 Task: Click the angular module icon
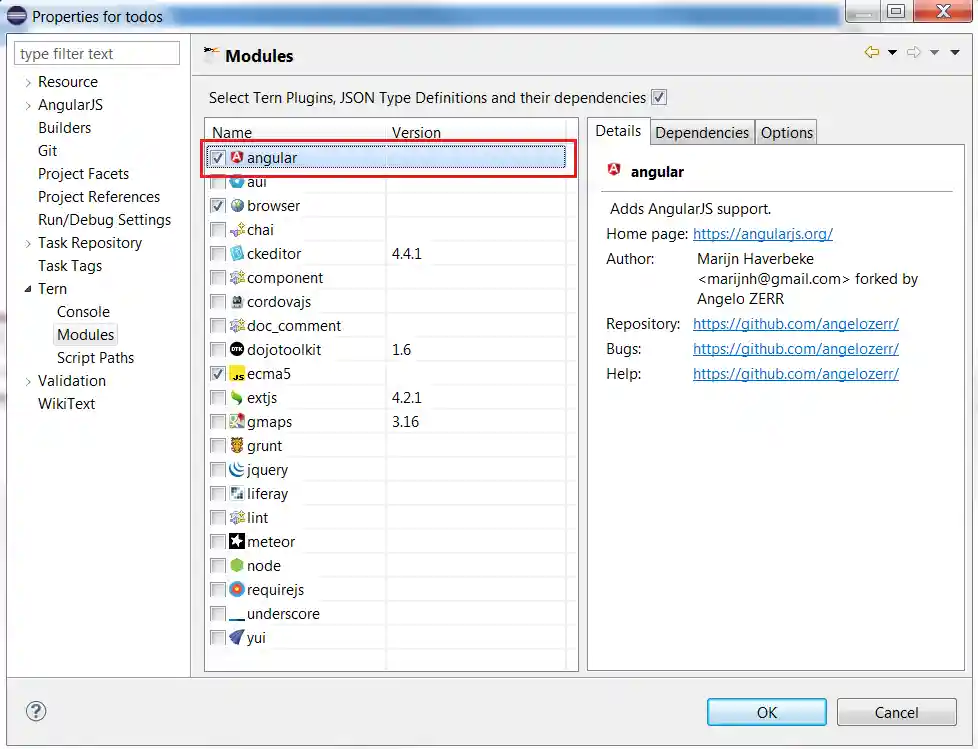237,157
